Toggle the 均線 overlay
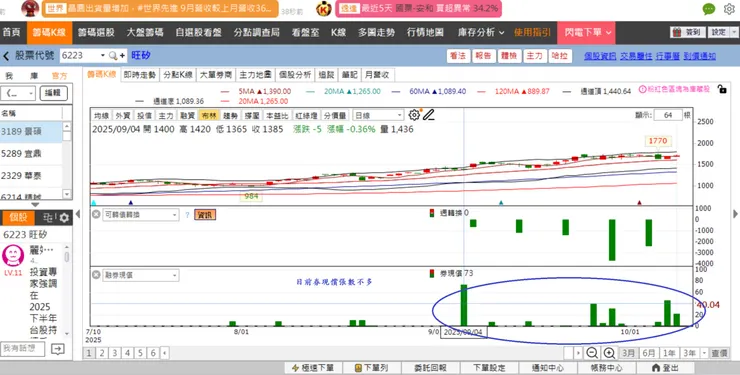740x375 pixels. (101, 116)
